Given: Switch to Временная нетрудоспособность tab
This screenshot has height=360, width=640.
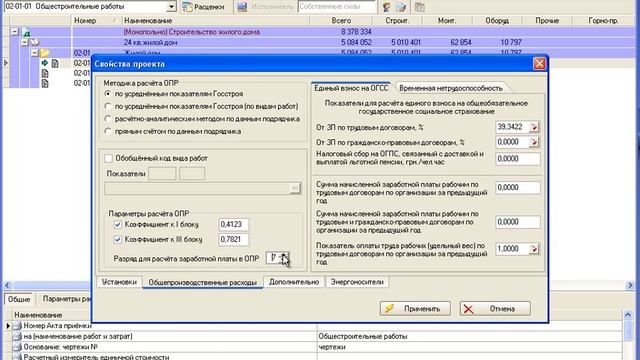Looking at the screenshot, I should [451, 88].
